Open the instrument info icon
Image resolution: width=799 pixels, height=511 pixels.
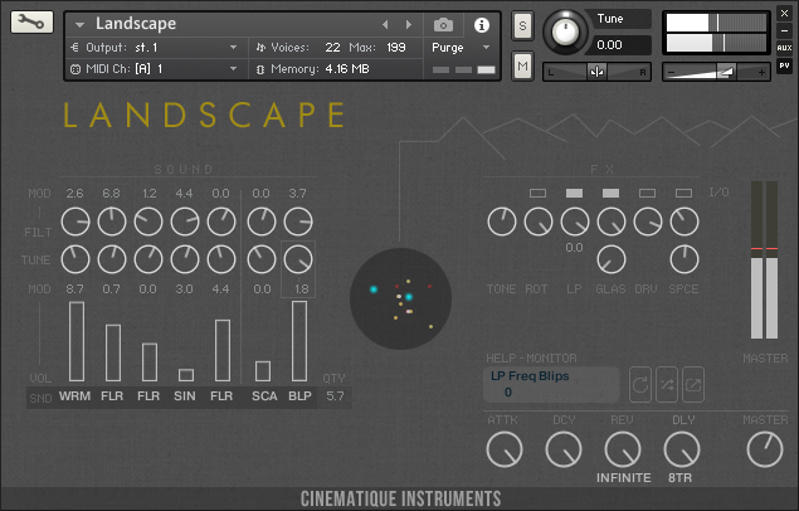click(481, 24)
